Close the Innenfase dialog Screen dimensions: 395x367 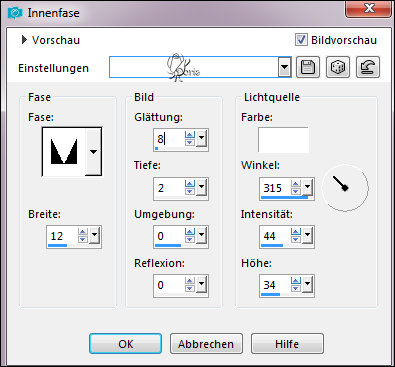click(x=369, y=8)
